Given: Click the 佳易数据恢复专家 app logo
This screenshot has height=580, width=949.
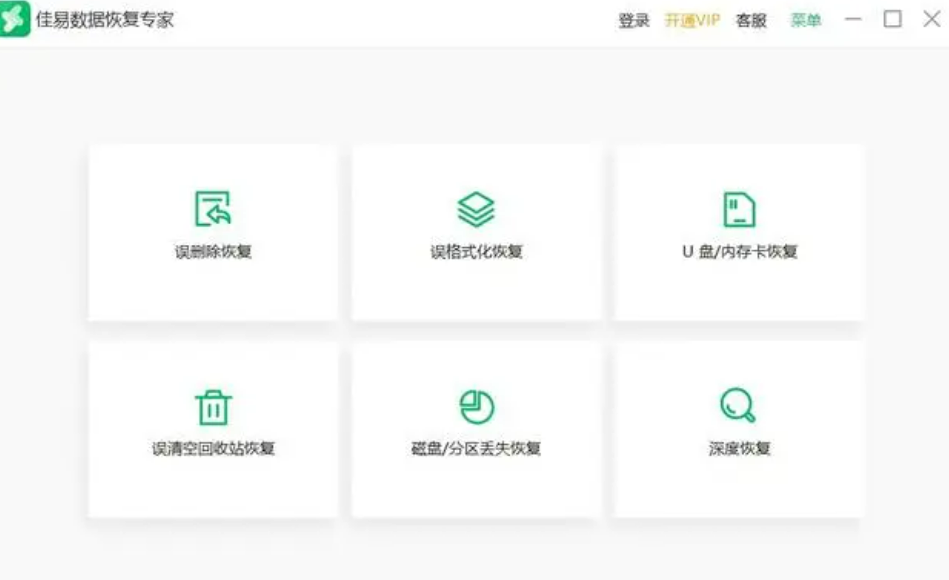Looking at the screenshot, I should tap(15, 18).
